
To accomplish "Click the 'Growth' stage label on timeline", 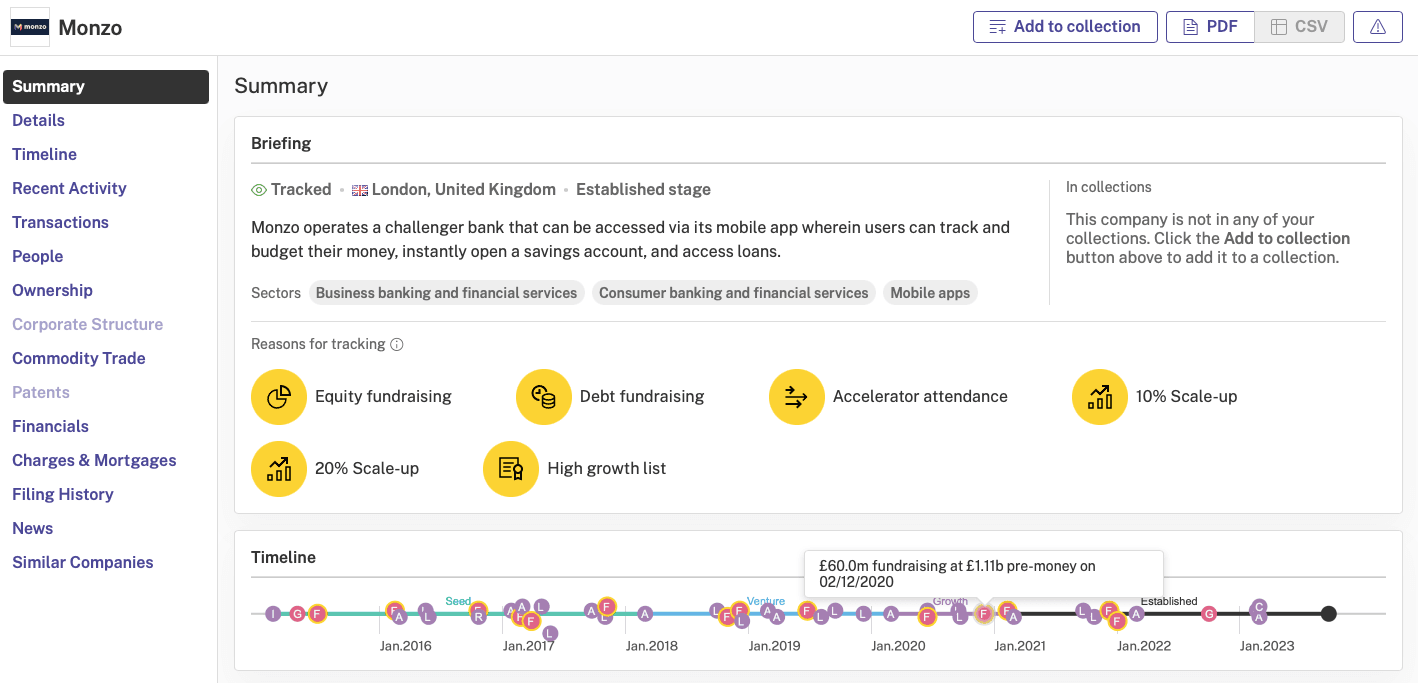I will click(950, 601).
